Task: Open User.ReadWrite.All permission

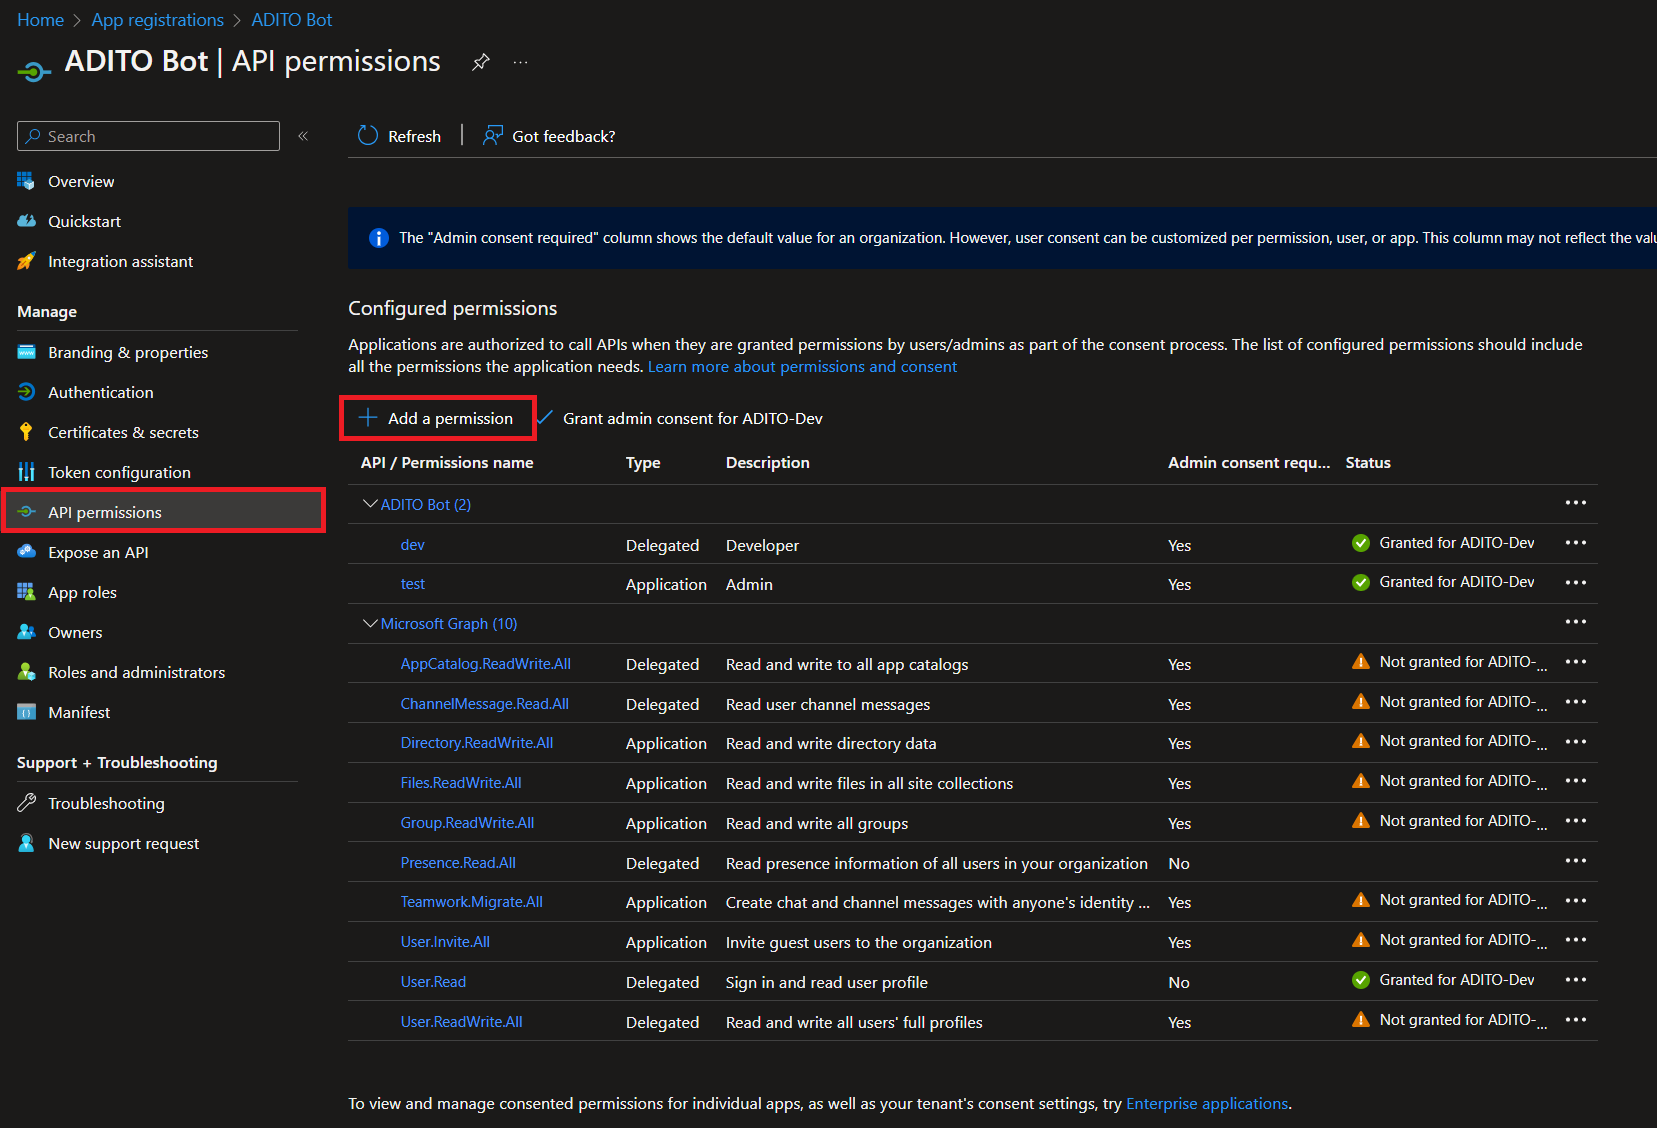Action: coord(461,1022)
